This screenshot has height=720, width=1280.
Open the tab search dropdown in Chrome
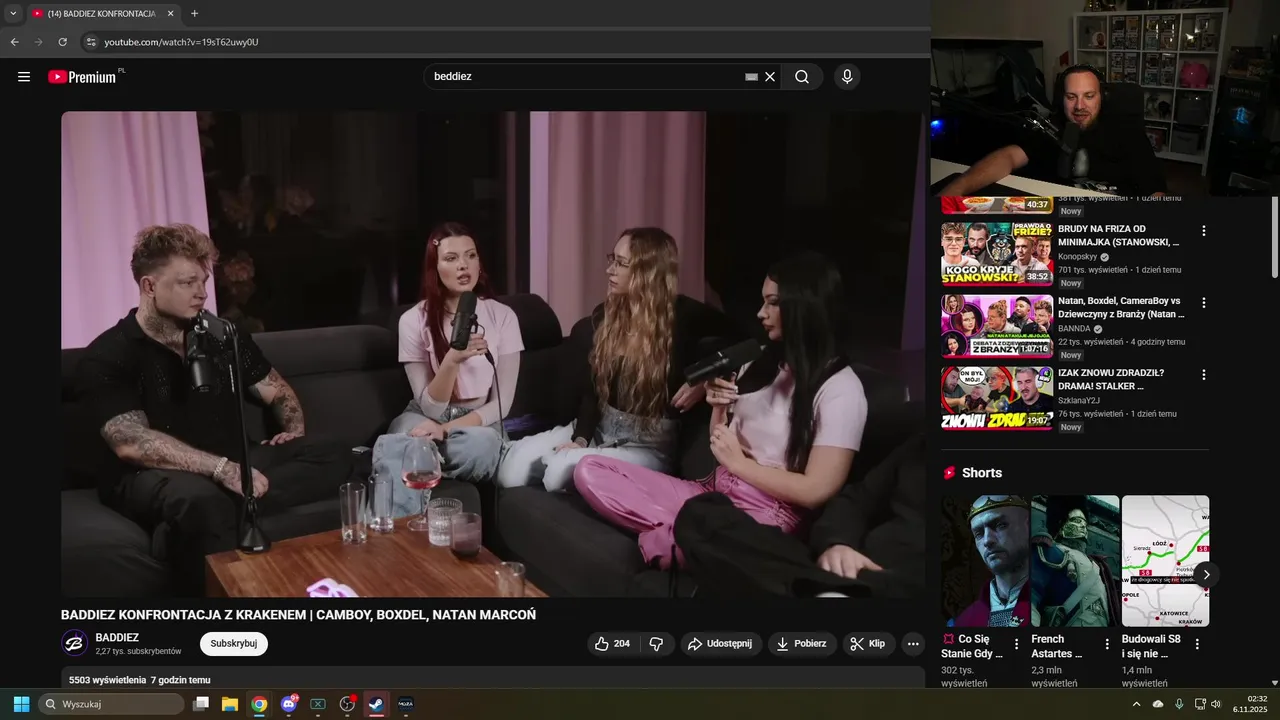13,13
